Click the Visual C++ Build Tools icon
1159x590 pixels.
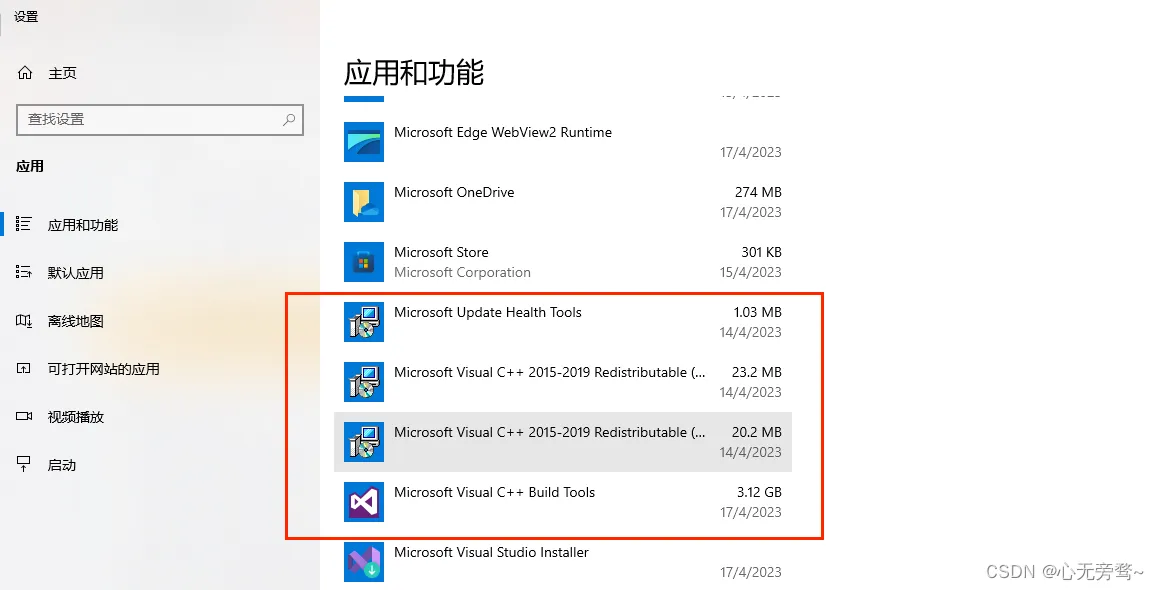[x=364, y=502]
